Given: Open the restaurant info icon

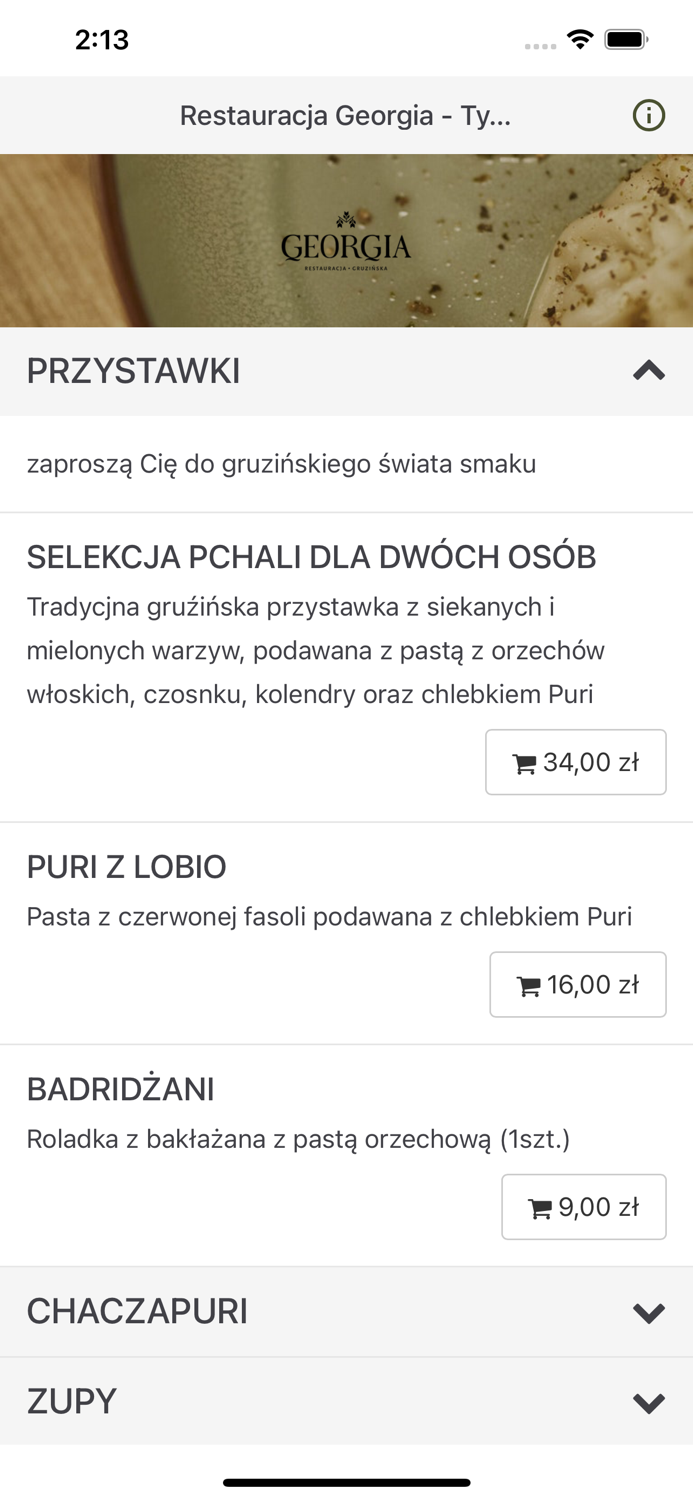Looking at the screenshot, I should point(649,115).
